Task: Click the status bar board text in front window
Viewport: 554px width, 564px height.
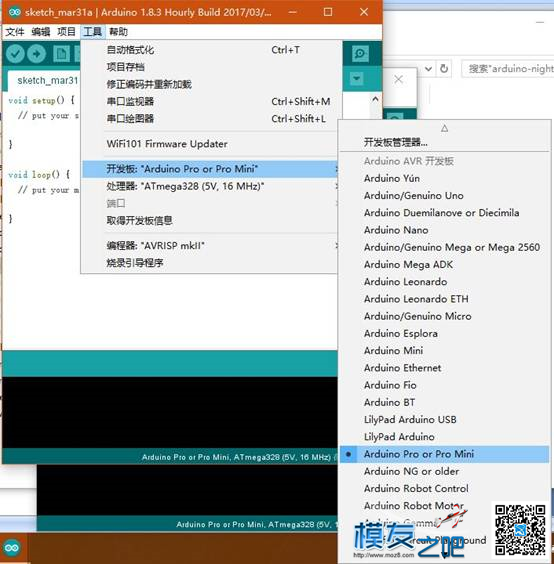Action: (236, 457)
